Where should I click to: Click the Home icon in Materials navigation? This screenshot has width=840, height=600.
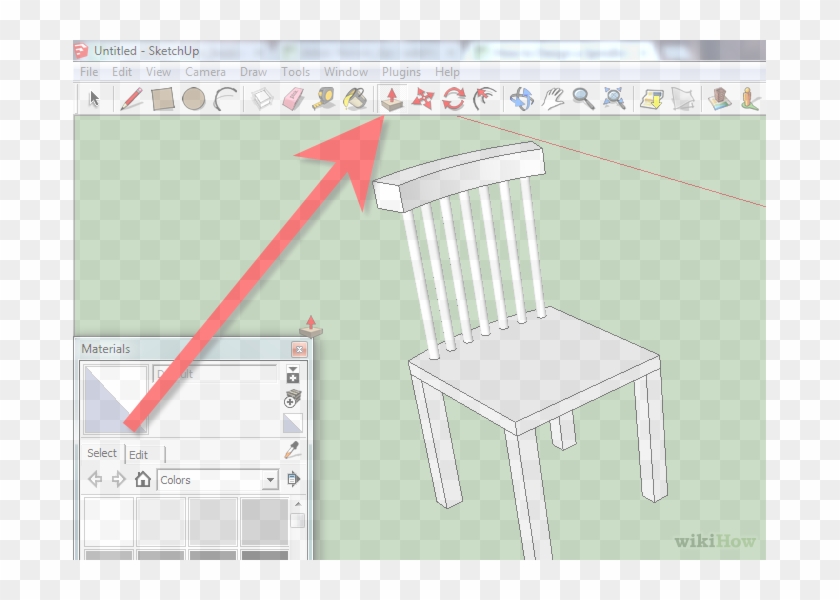143,480
